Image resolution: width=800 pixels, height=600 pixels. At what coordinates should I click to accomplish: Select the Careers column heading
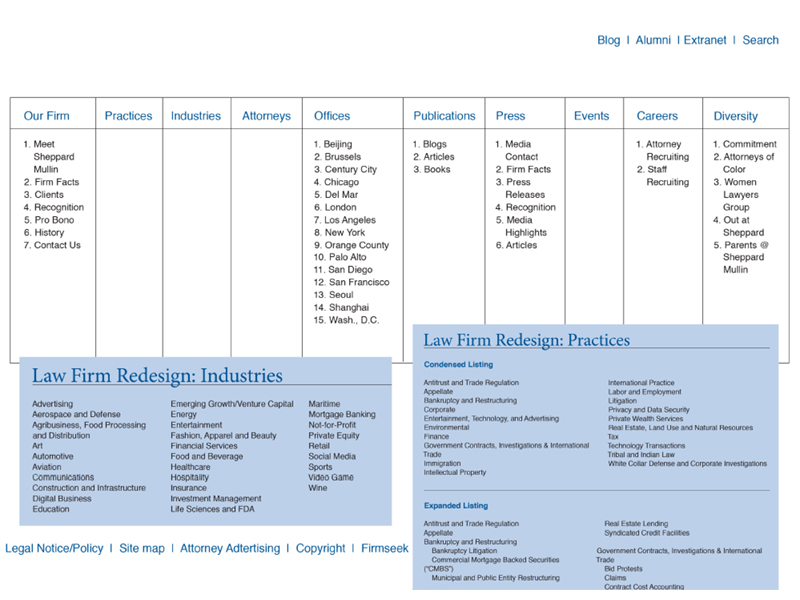pyautogui.click(x=657, y=116)
